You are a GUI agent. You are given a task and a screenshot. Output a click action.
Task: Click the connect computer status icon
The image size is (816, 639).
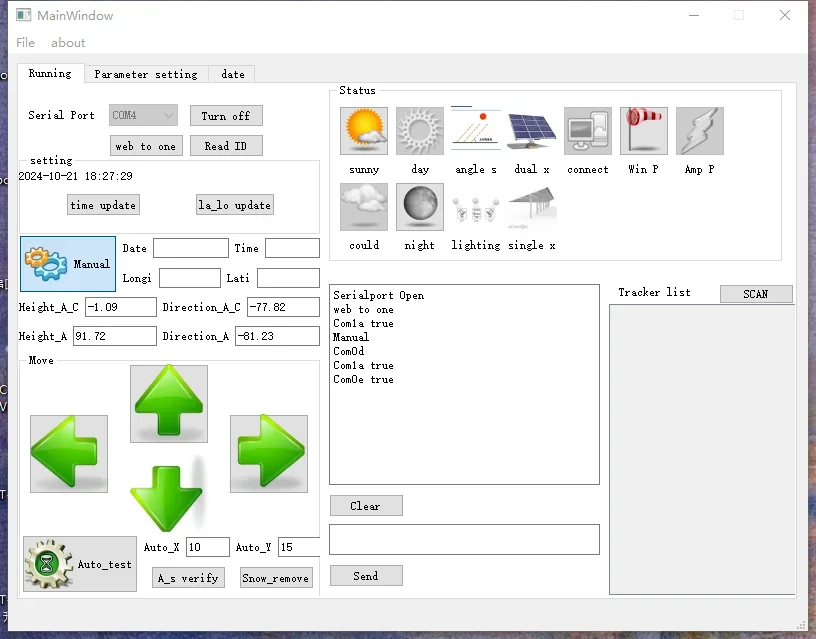(588, 131)
